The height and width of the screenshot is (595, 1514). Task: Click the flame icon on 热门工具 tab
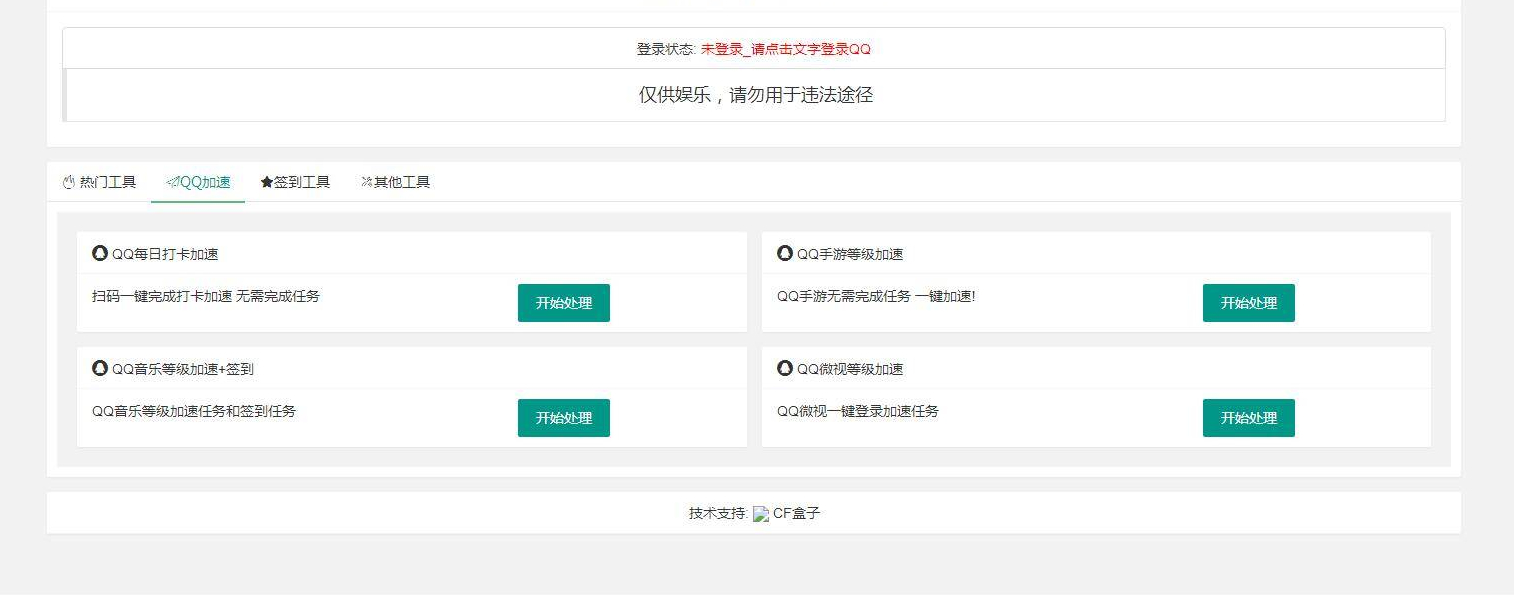(x=69, y=182)
